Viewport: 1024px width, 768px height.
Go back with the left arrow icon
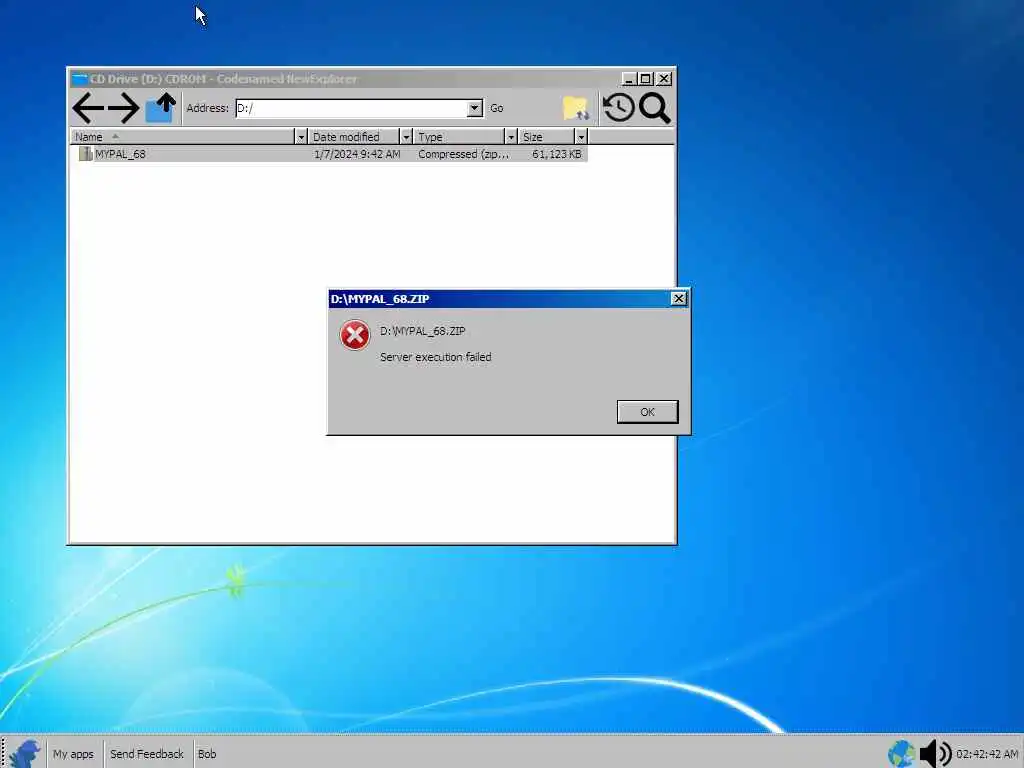coord(88,108)
